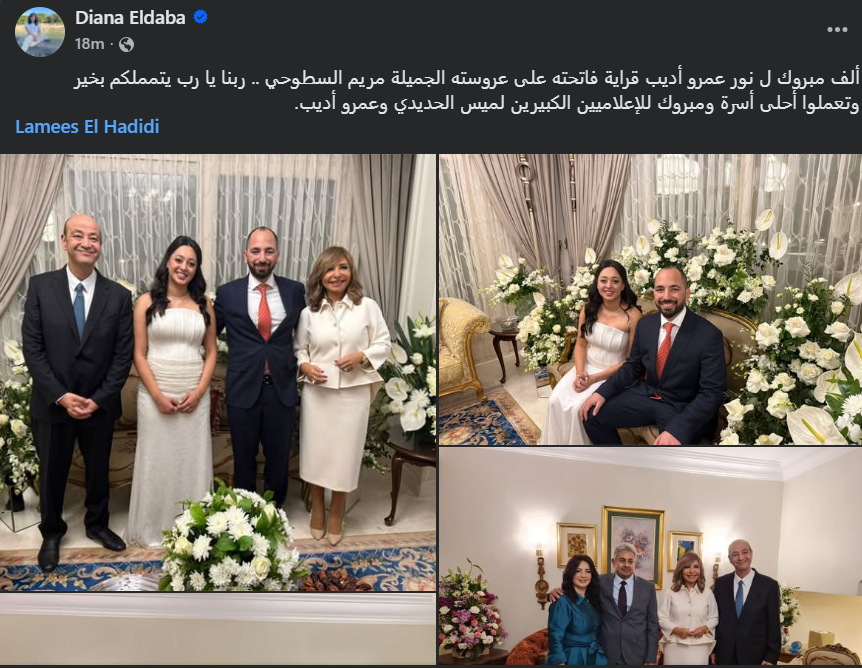Open the post's 18m timestamp
The image size is (862, 668).
[89, 44]
